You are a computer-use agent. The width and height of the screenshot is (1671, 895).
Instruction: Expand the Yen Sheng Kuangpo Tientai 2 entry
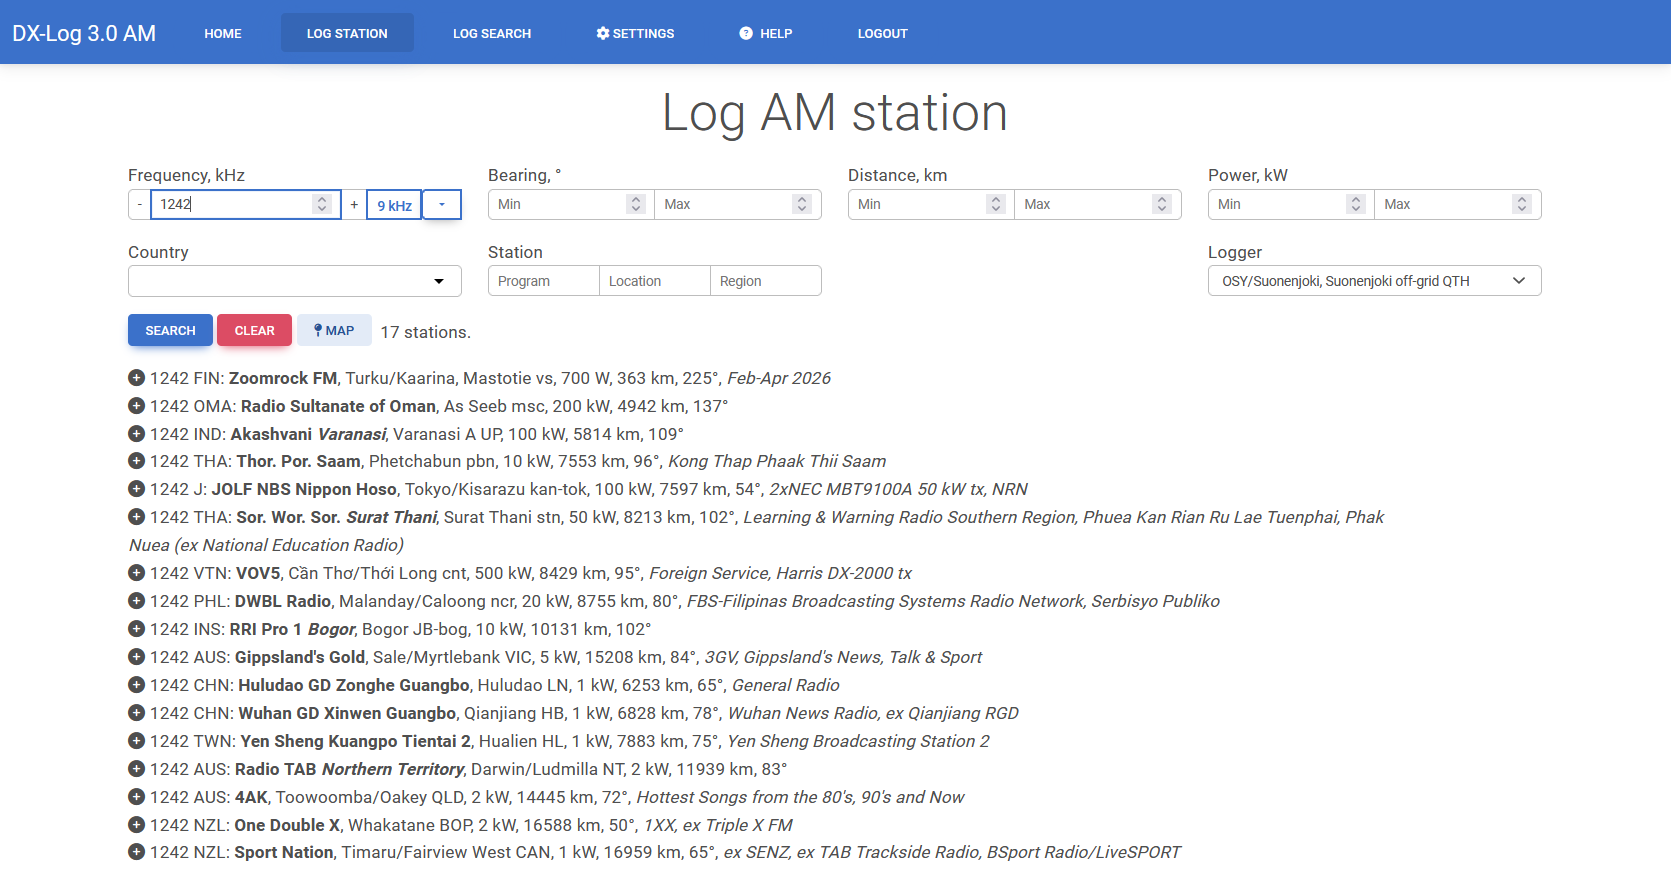click(x=137, y=741)
